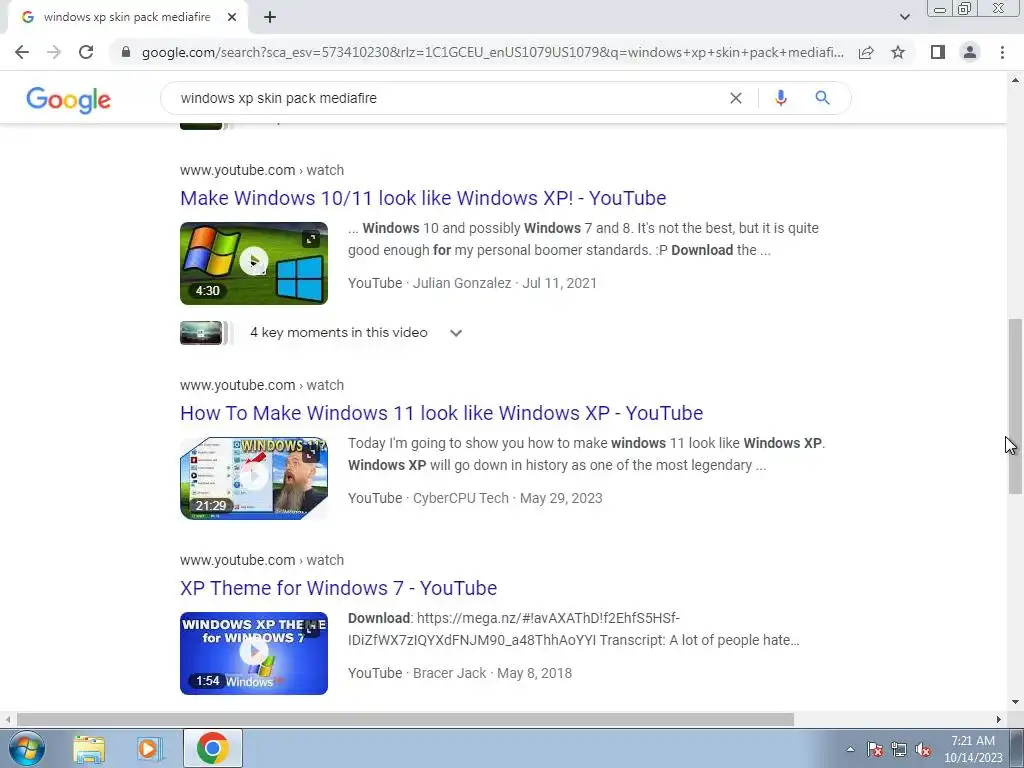View site information padlock icon
1024x768 pixels.
[x=126, y=52]
